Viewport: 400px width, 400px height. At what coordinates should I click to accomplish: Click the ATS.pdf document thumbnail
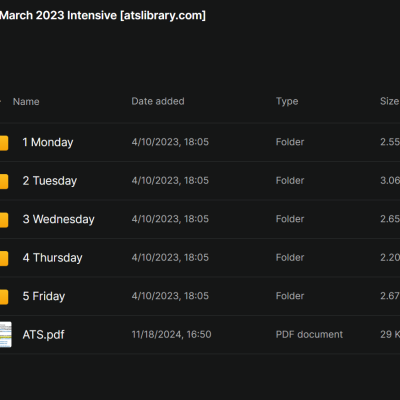coord(5,334)
